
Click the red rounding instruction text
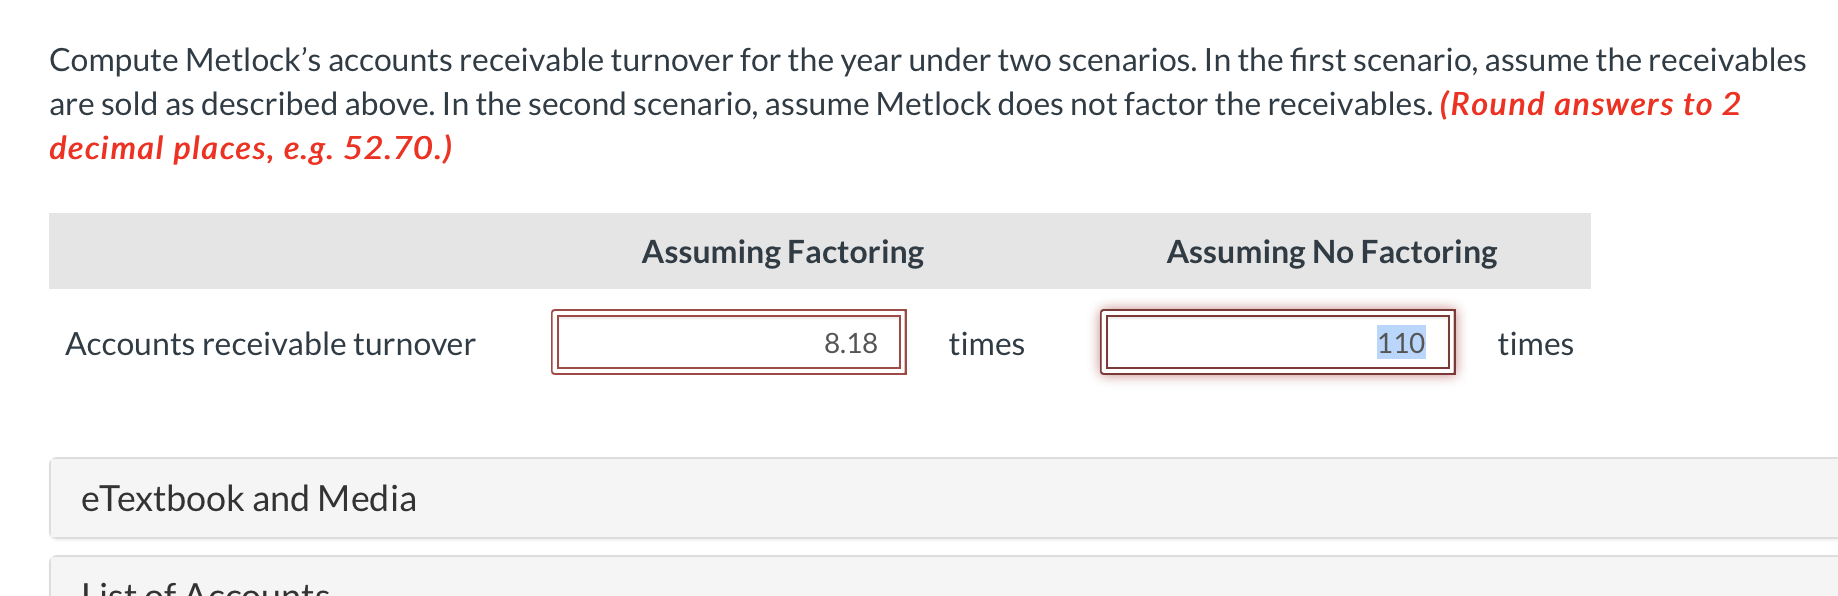[x=900, y=126]
